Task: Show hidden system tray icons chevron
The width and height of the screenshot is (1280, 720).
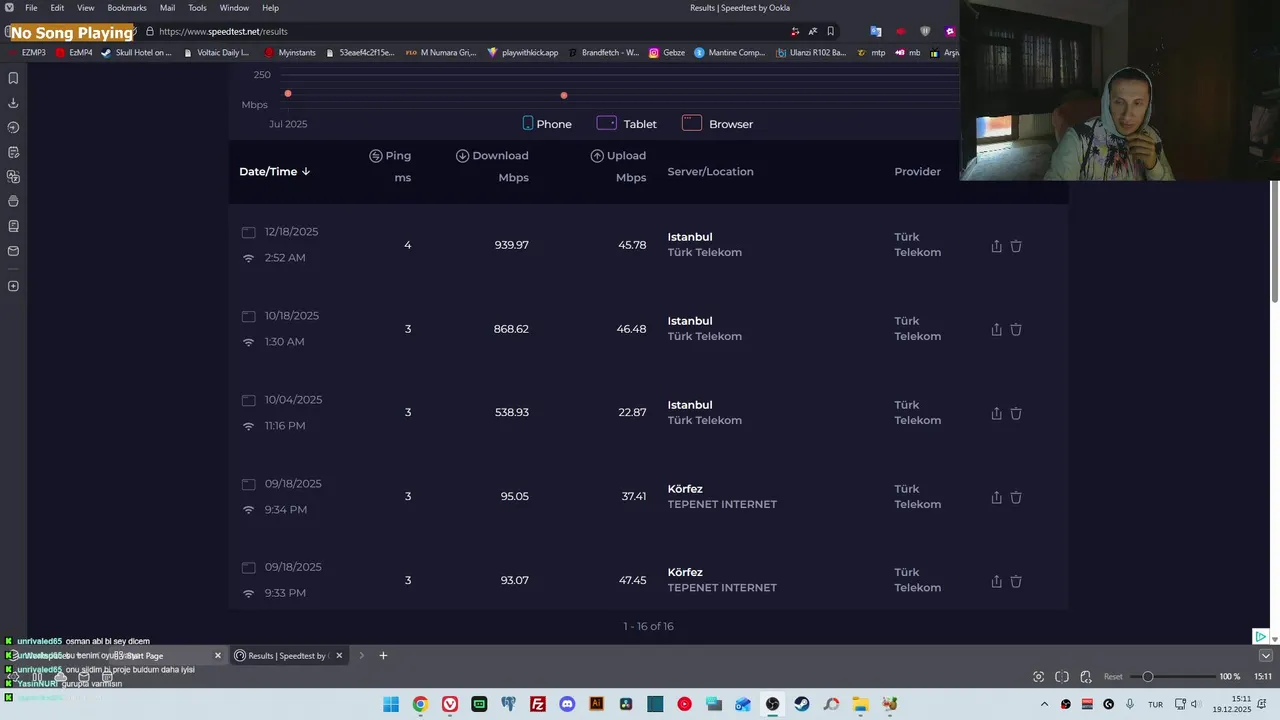Action: point(1045,704)
